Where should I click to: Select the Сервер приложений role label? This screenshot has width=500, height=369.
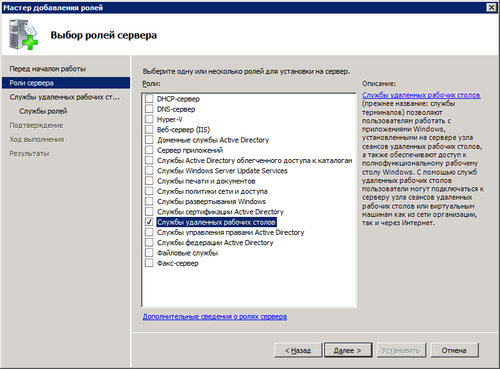point(190,150)
